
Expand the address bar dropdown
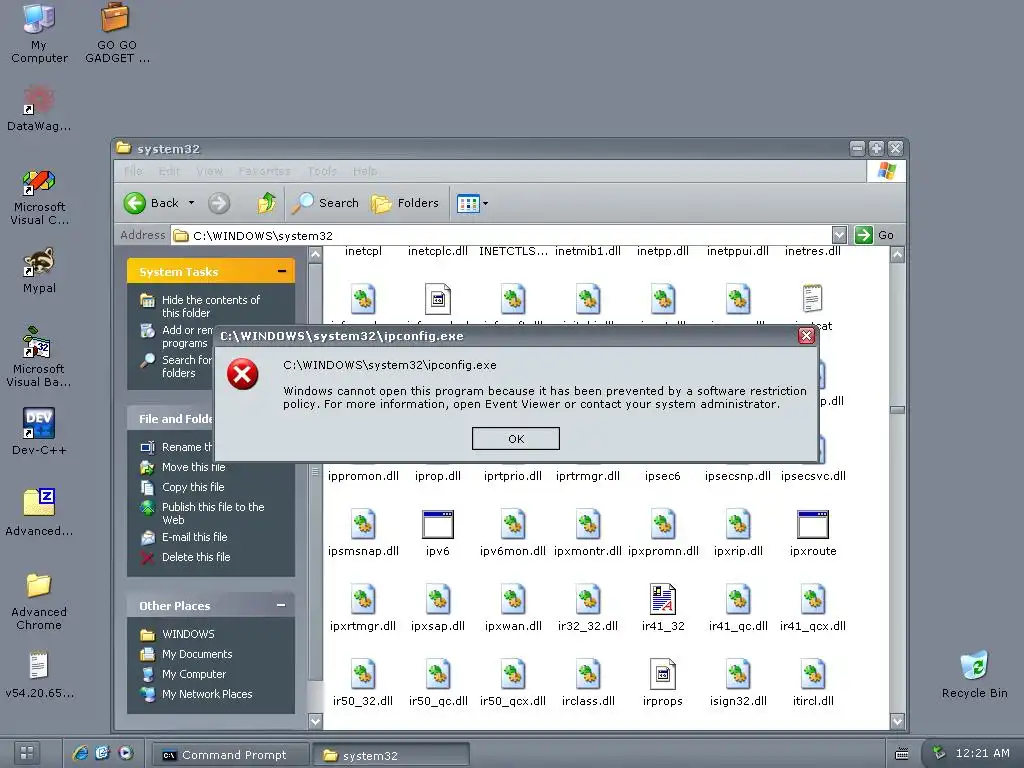pyautogui.click(x=839, y=235)
